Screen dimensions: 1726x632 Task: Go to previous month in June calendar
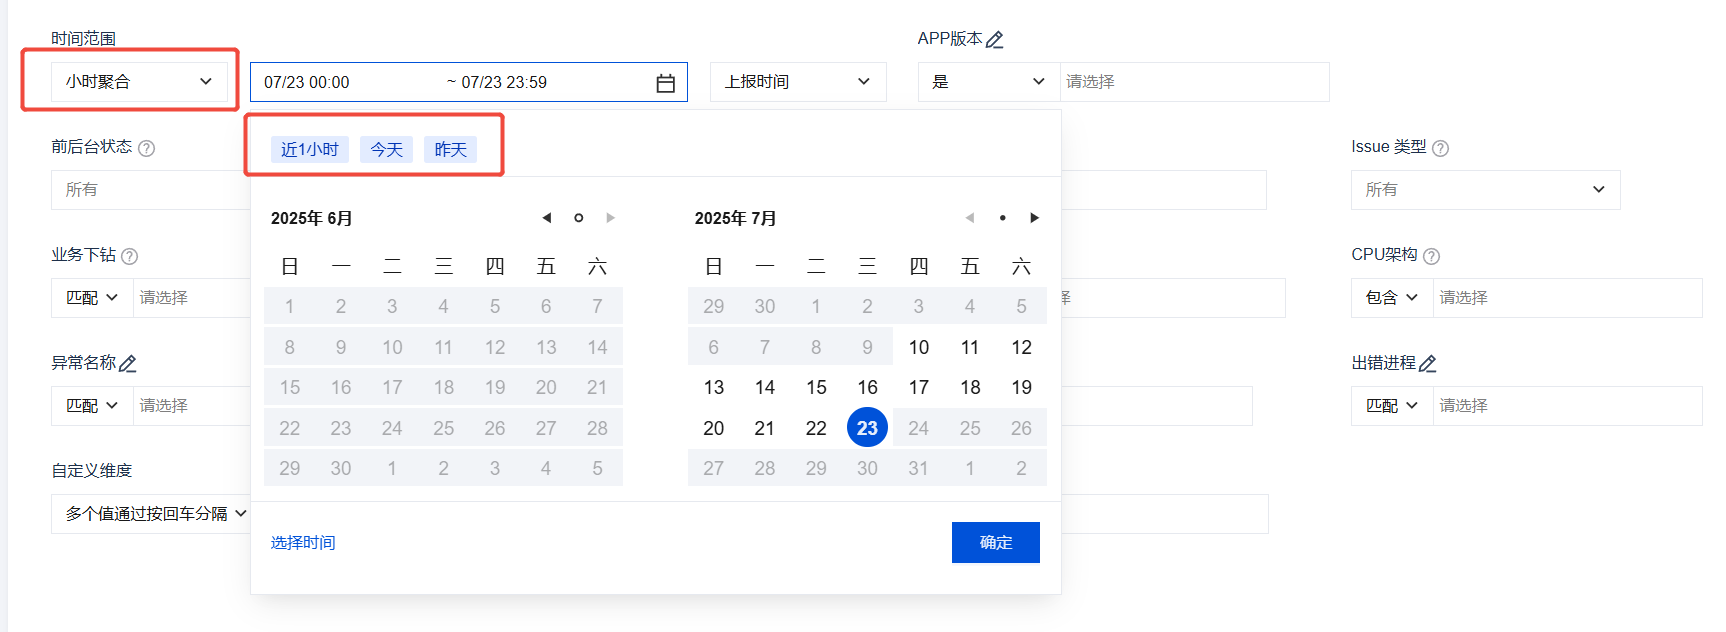pos(546,218)
